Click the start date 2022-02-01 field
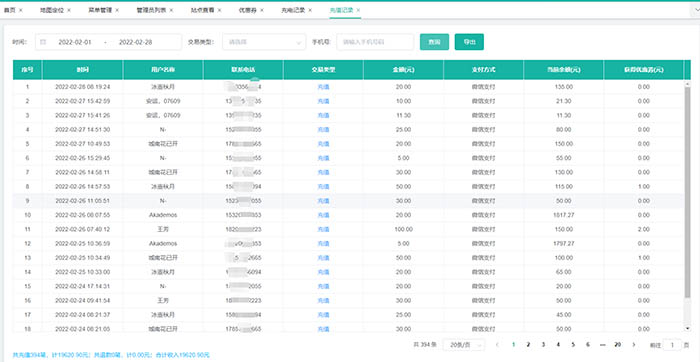 tap(75, 42)
